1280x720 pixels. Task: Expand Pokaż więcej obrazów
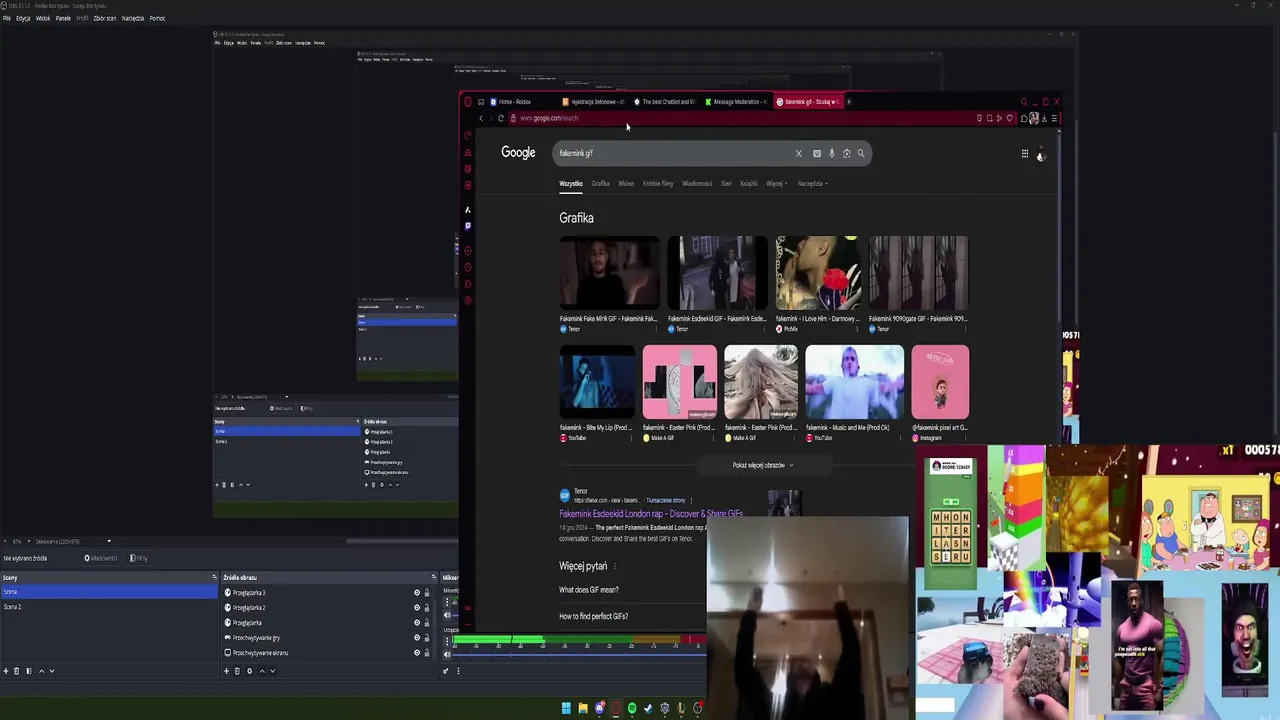pyautogui.click(x=763, y=465)
